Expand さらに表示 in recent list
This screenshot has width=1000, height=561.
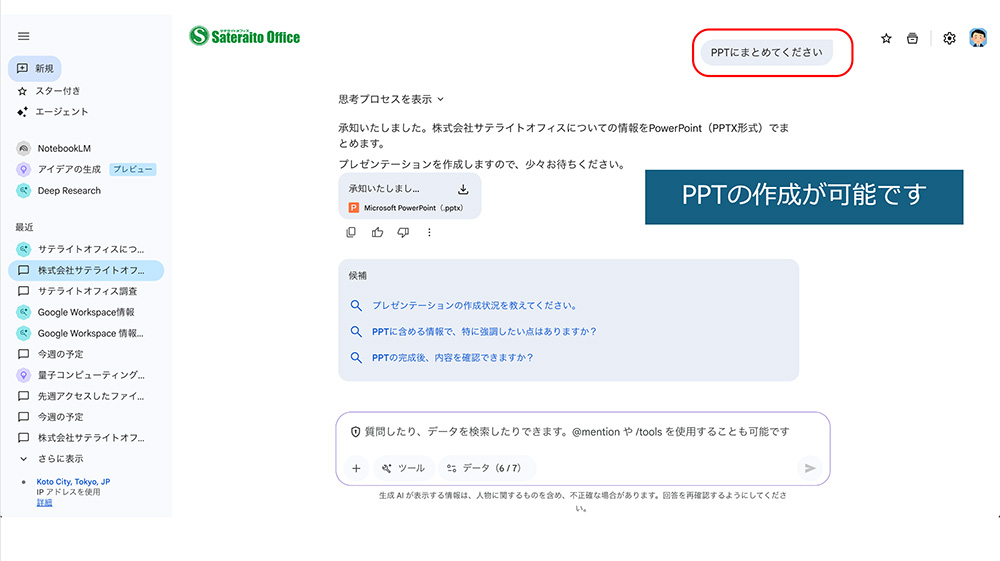[x=60, y=459]
